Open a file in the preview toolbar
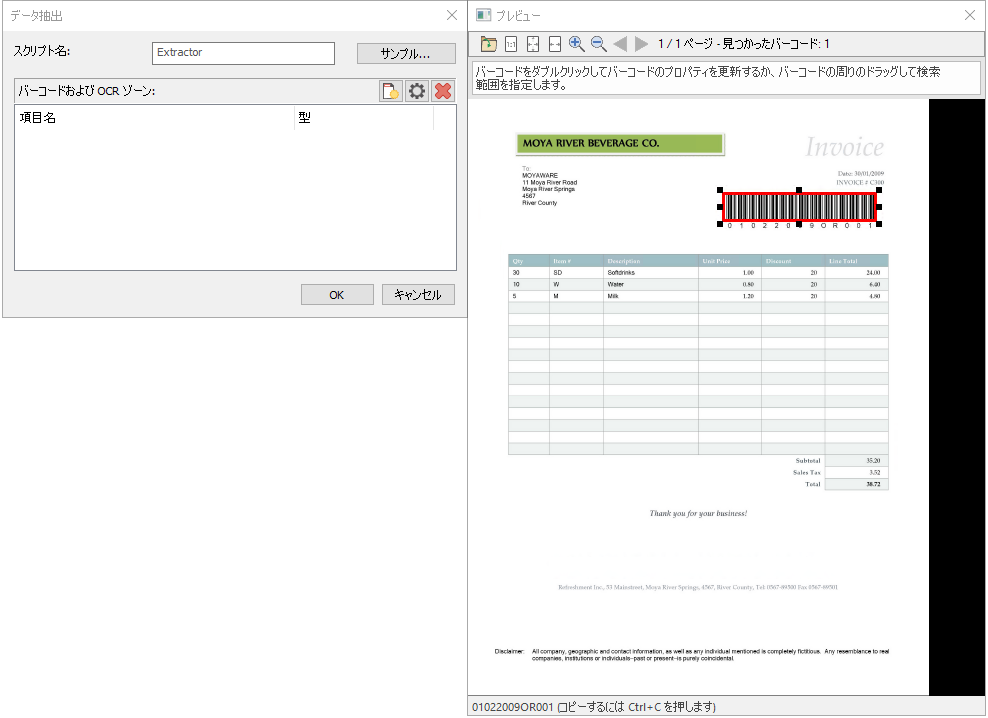This screenshot has height=718, width=988. [x=488, y=43]
